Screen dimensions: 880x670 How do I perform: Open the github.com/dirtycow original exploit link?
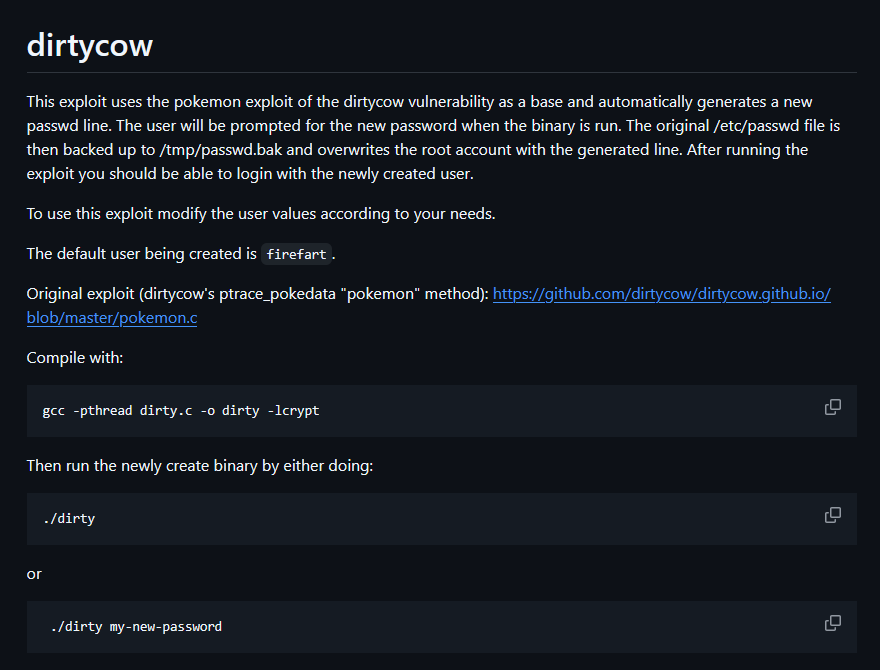(x=662, y=293)
